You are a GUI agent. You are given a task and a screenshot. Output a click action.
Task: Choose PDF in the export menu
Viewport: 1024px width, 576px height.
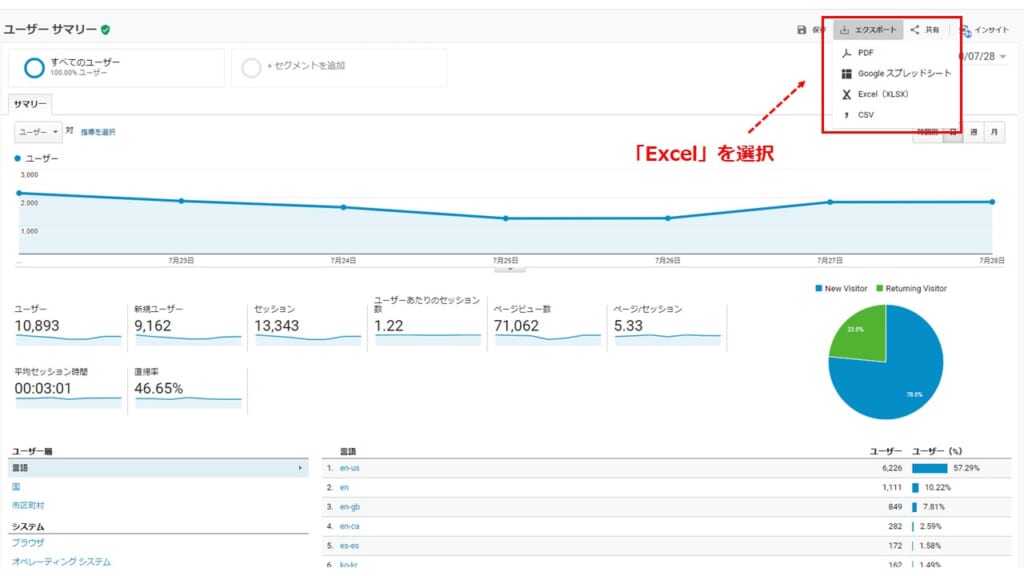(x=865, y=53)
